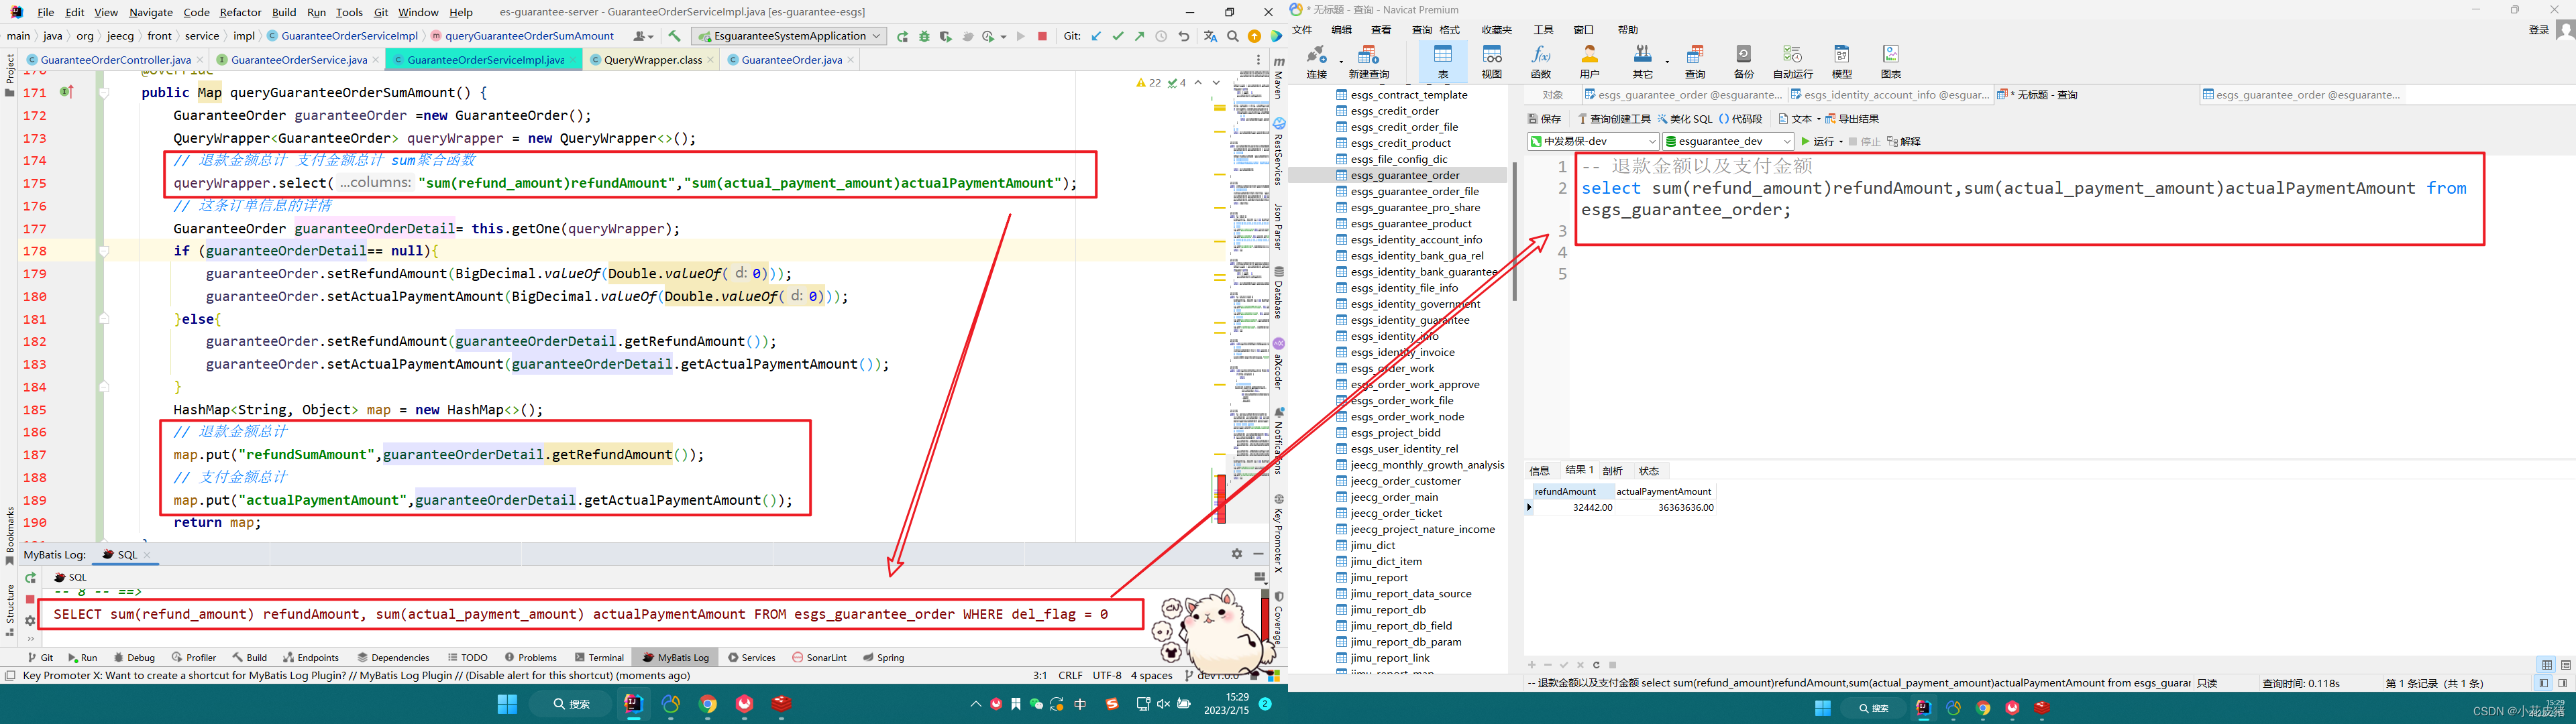
Task: Toggle the Maven tool window sidebar
Action: coord(1278,78)
